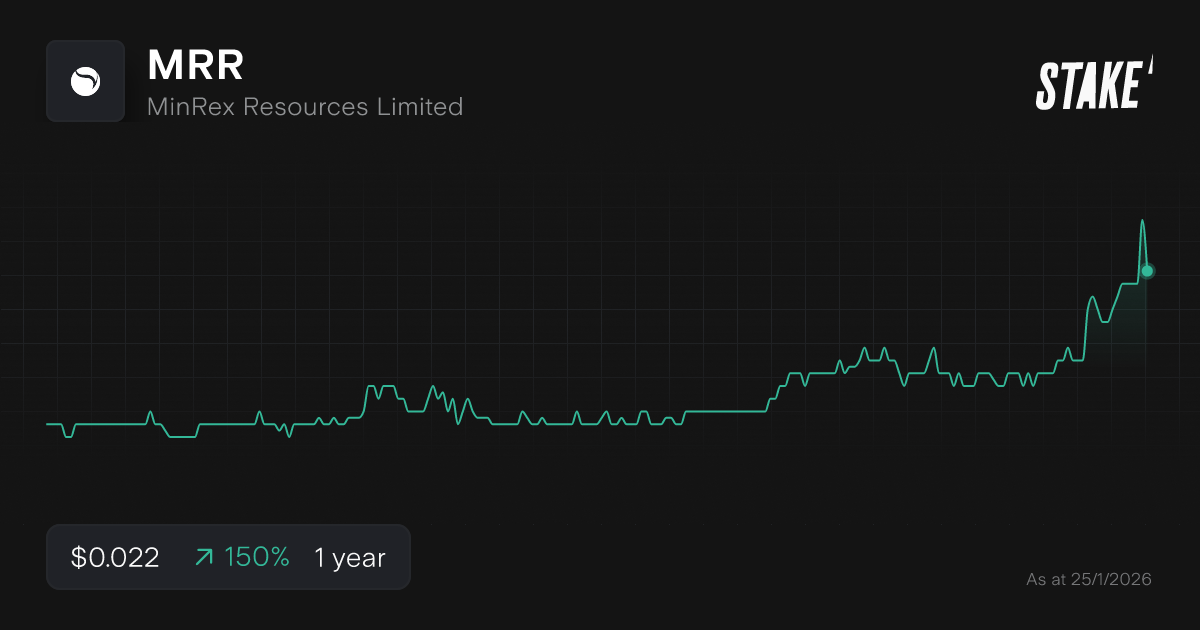Click the circular emblem inside the MRR logo
The image size is (1200, 630).
click(85, 80)
